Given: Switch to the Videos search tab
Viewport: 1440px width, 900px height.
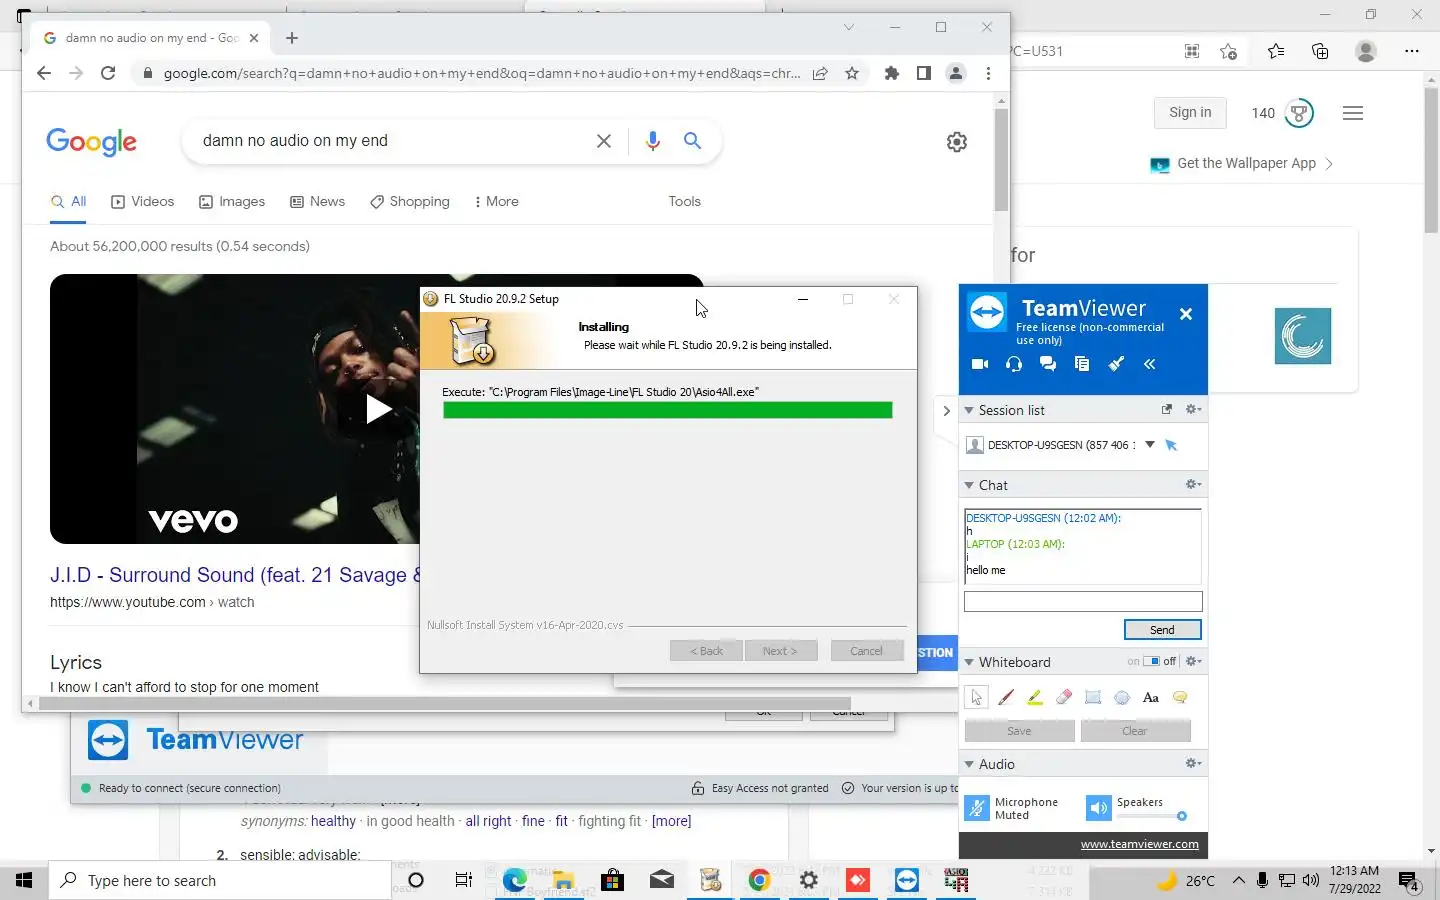Looking at the screenshot, I should point(143,201).
